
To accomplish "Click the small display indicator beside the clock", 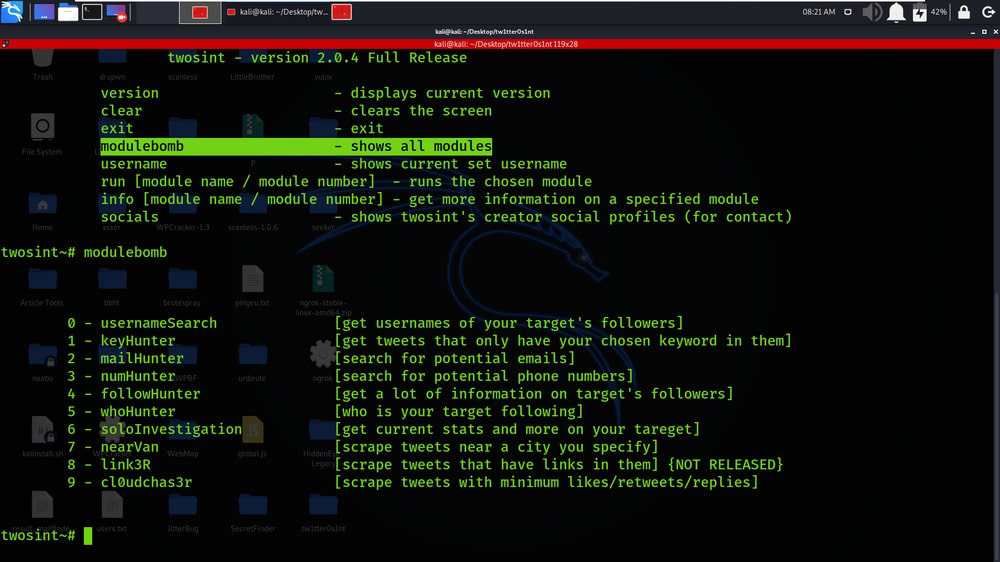I will tap(848, 11).
